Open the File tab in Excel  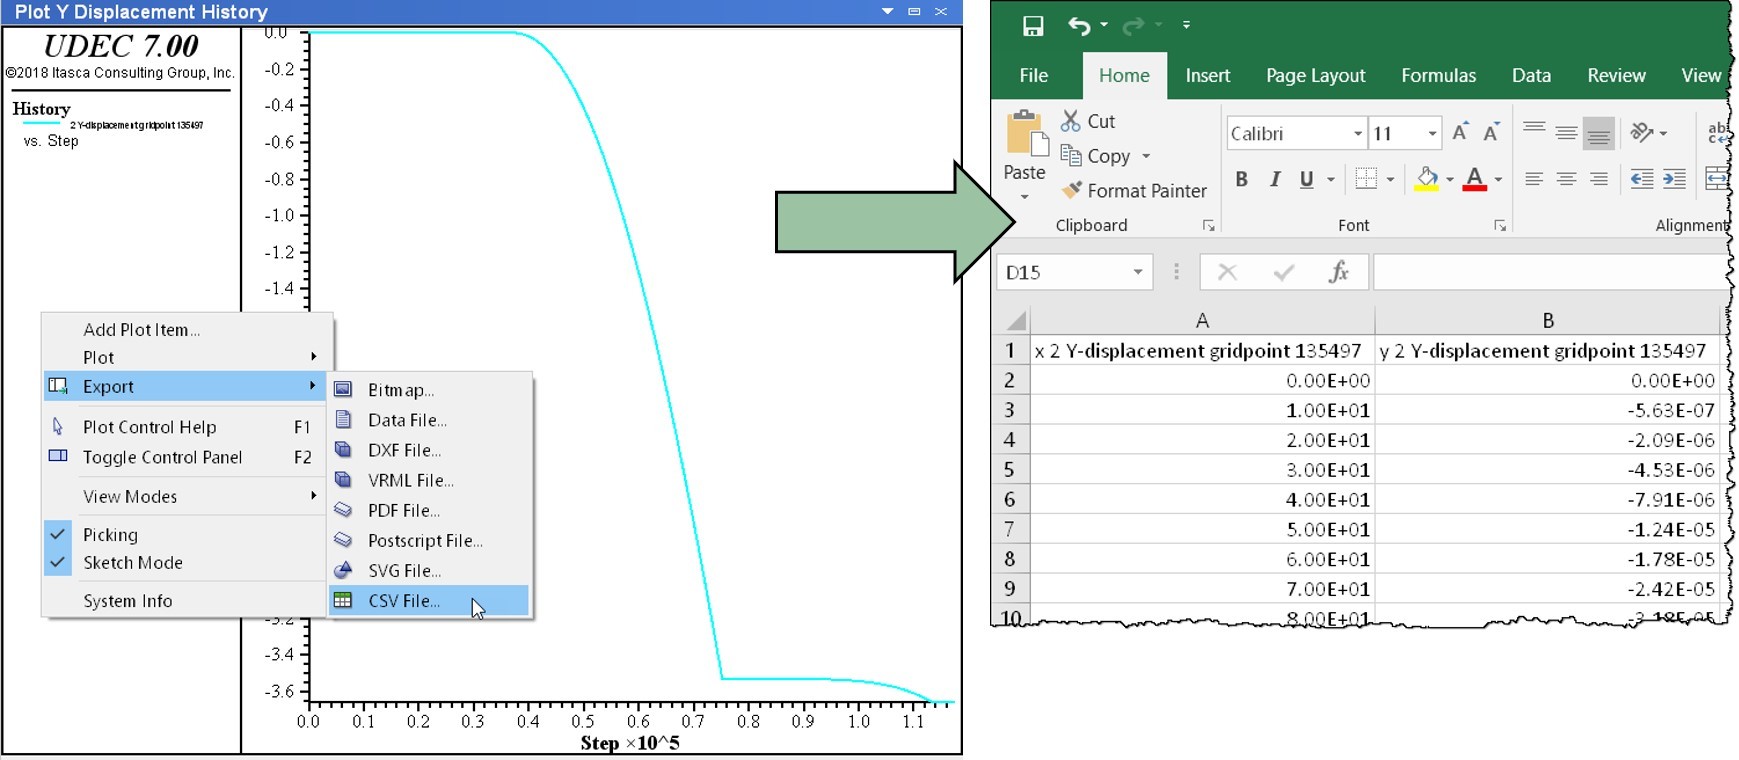(1033, 75)
